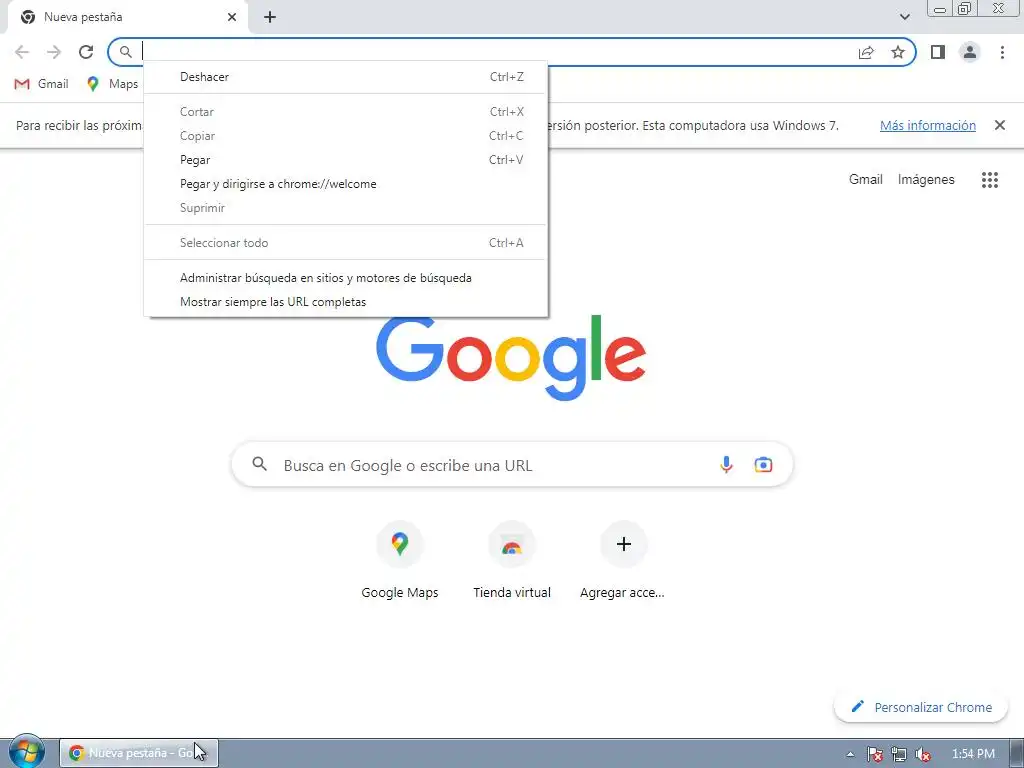This screenshot has height=768, width=1024.
Task: Select Copiar in the context menu
Action: pos(345,136)
